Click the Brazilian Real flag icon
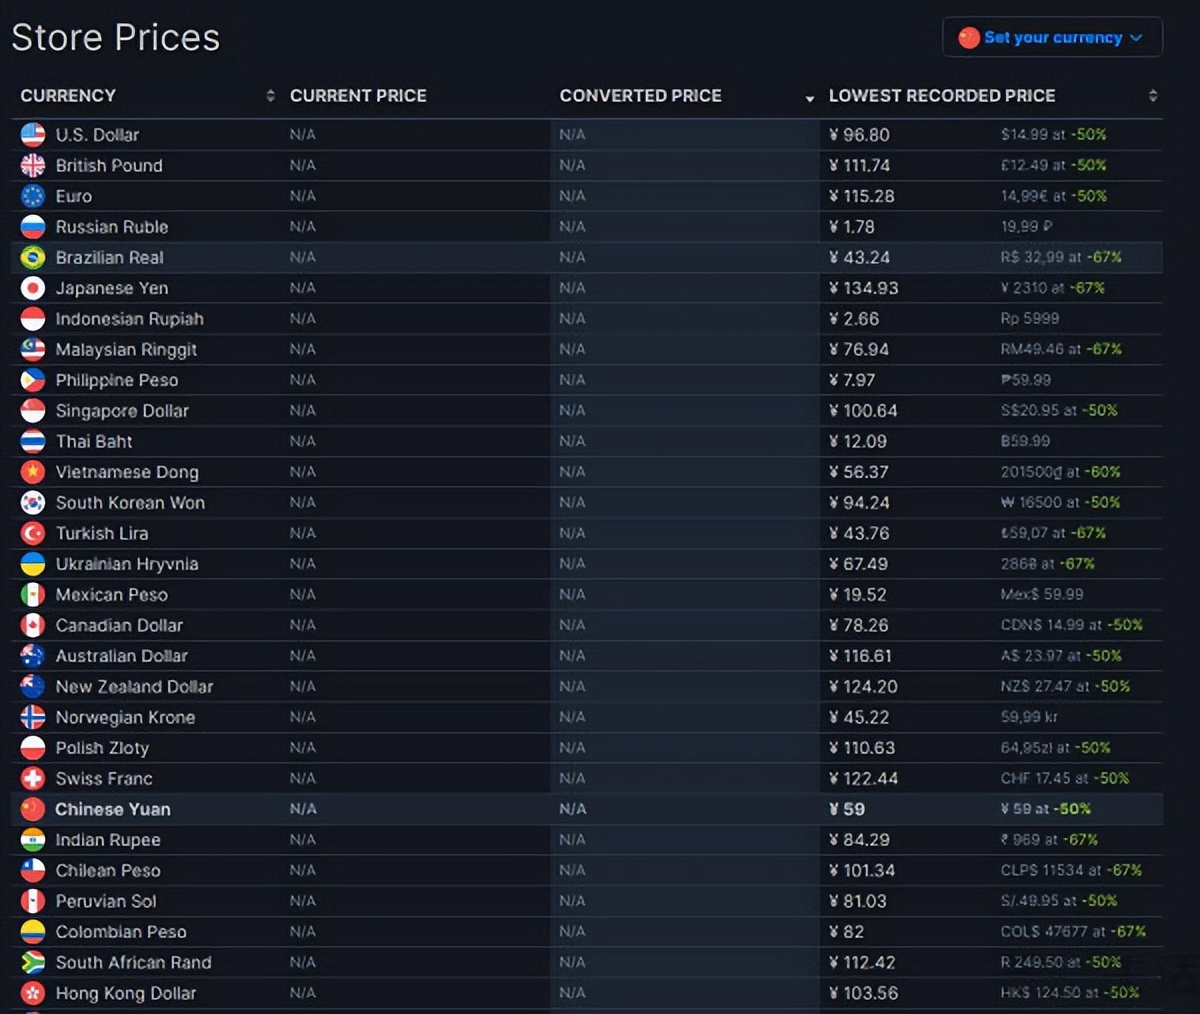Screen dimensions: 1200x1014 pos(33,257)
